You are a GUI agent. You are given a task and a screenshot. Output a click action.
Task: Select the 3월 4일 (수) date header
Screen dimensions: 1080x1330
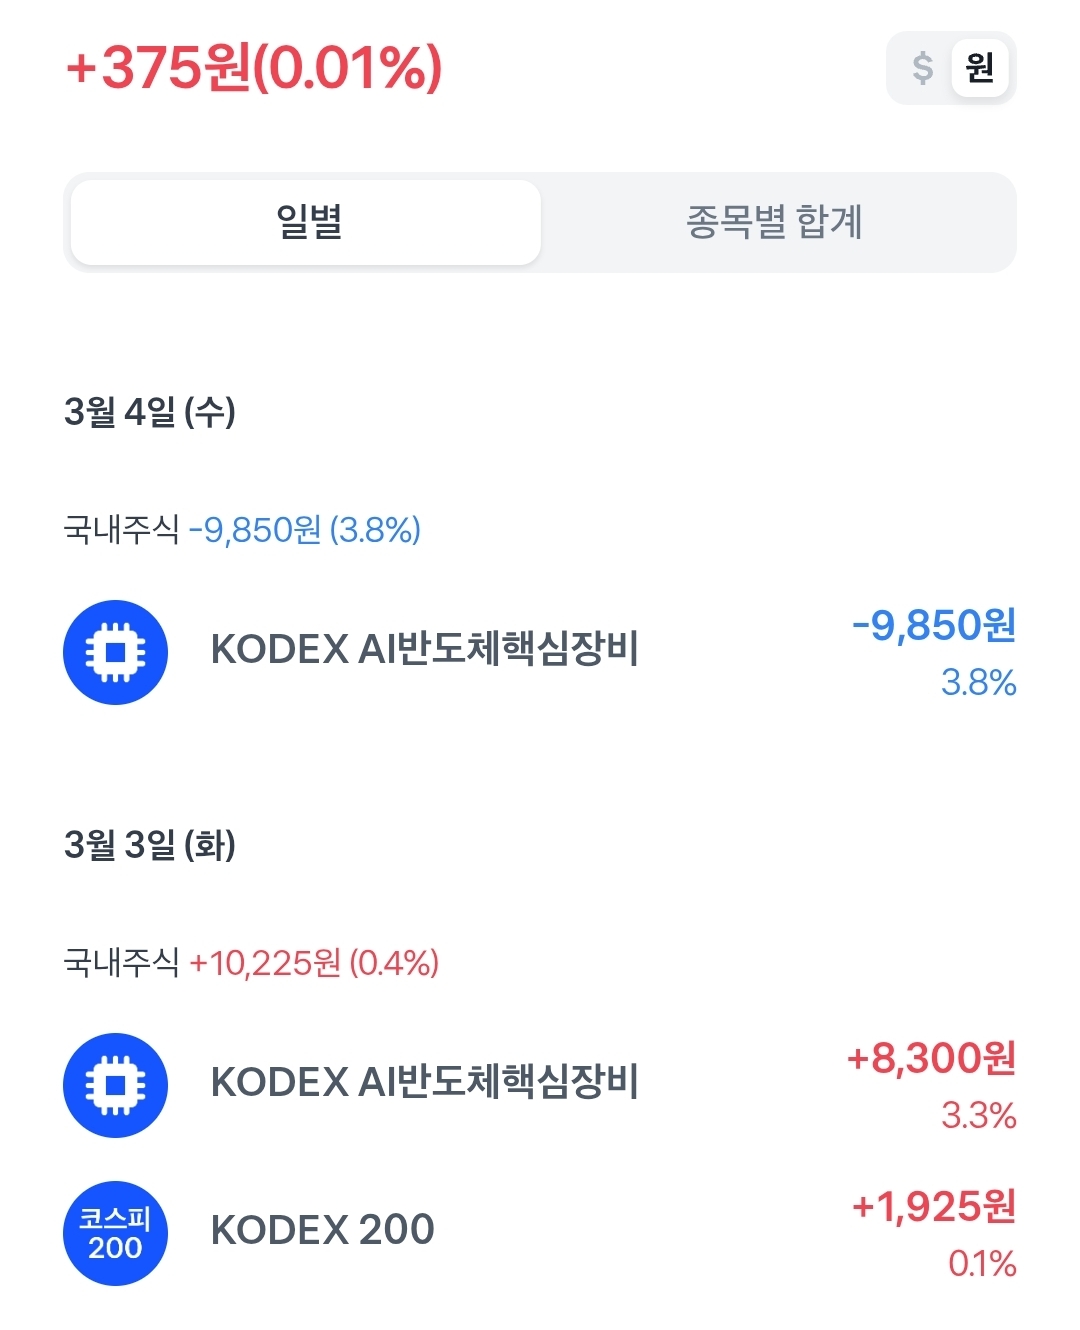150,412
